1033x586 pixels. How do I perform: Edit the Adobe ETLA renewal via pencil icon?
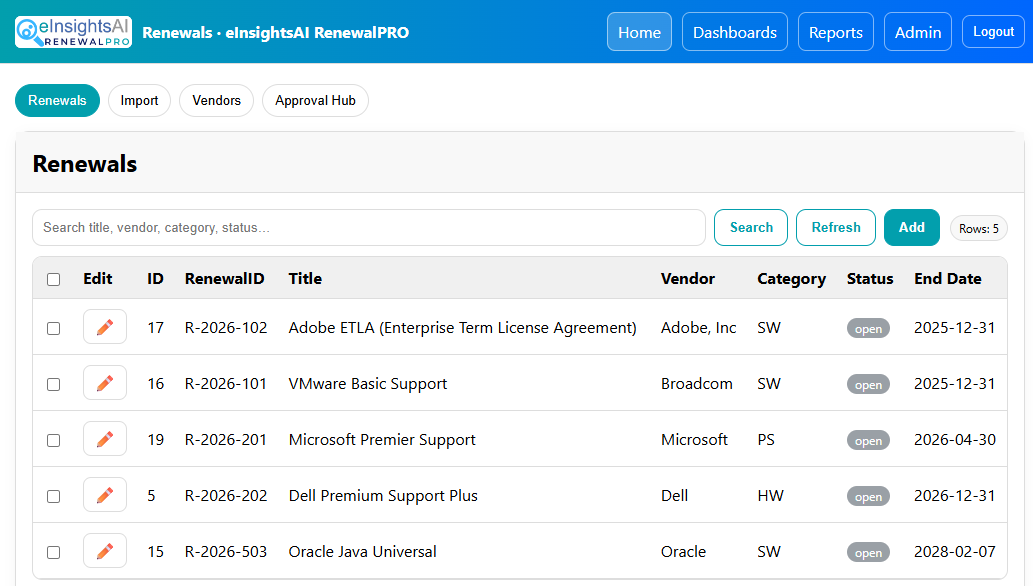[x=105, y=327]
